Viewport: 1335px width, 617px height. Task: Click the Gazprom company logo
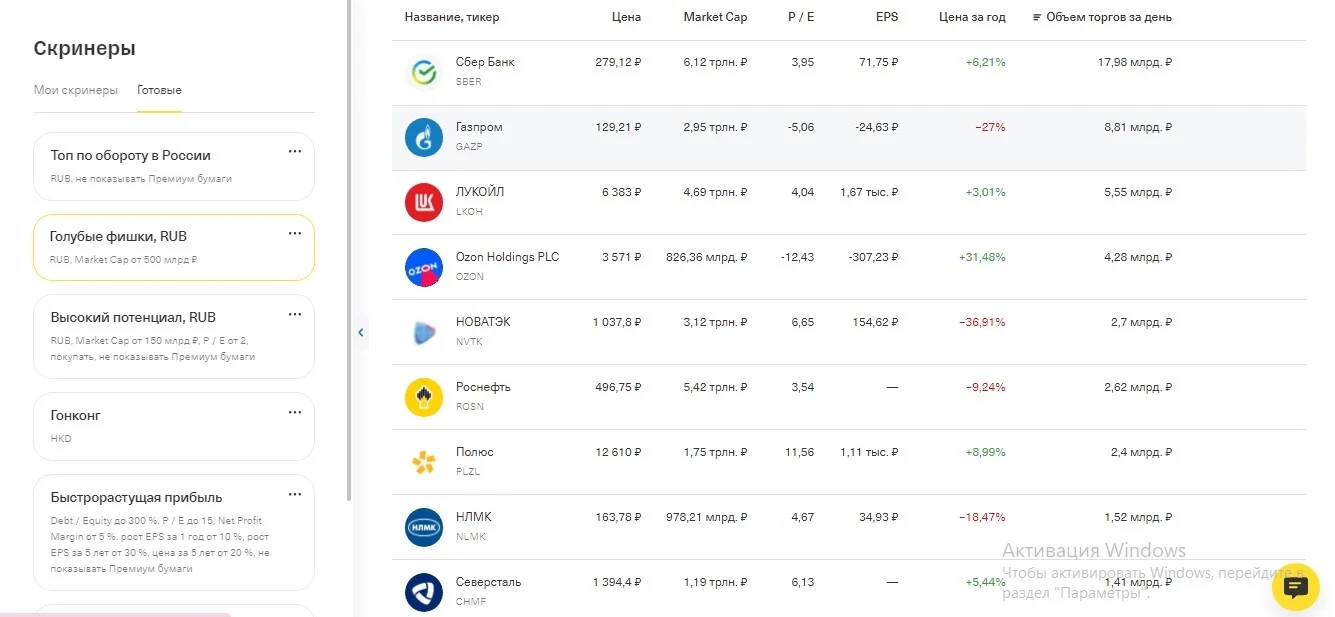click(424, 137)
